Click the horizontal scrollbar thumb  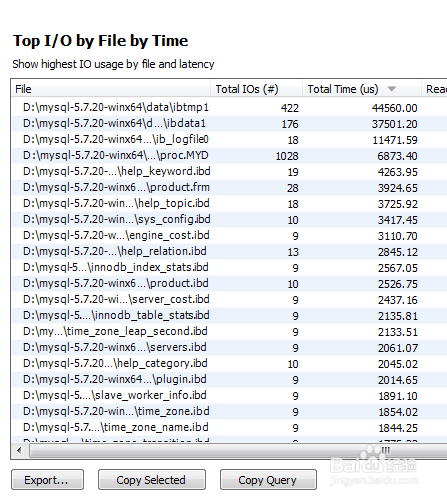click(x=238, y=451)
